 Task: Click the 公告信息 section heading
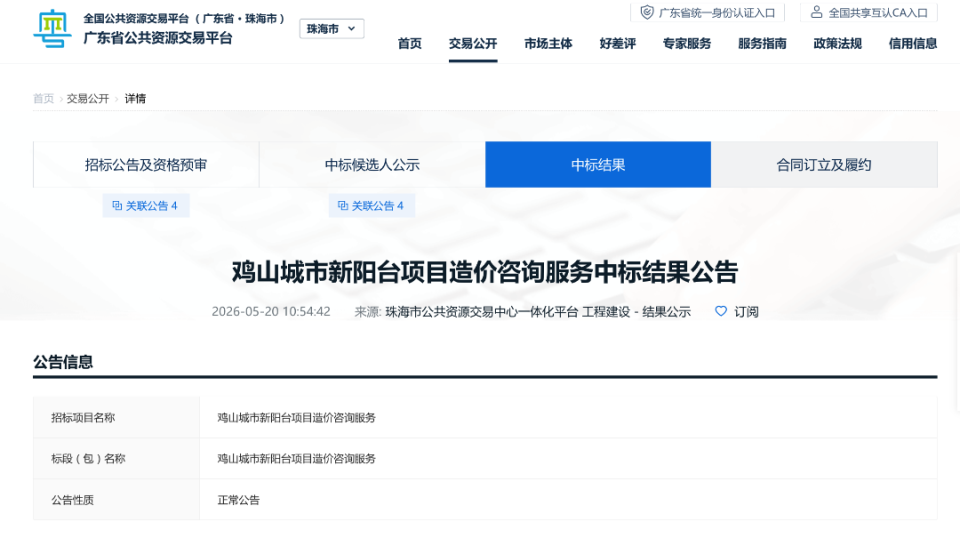pyautogui.click(x=63, y=362)
